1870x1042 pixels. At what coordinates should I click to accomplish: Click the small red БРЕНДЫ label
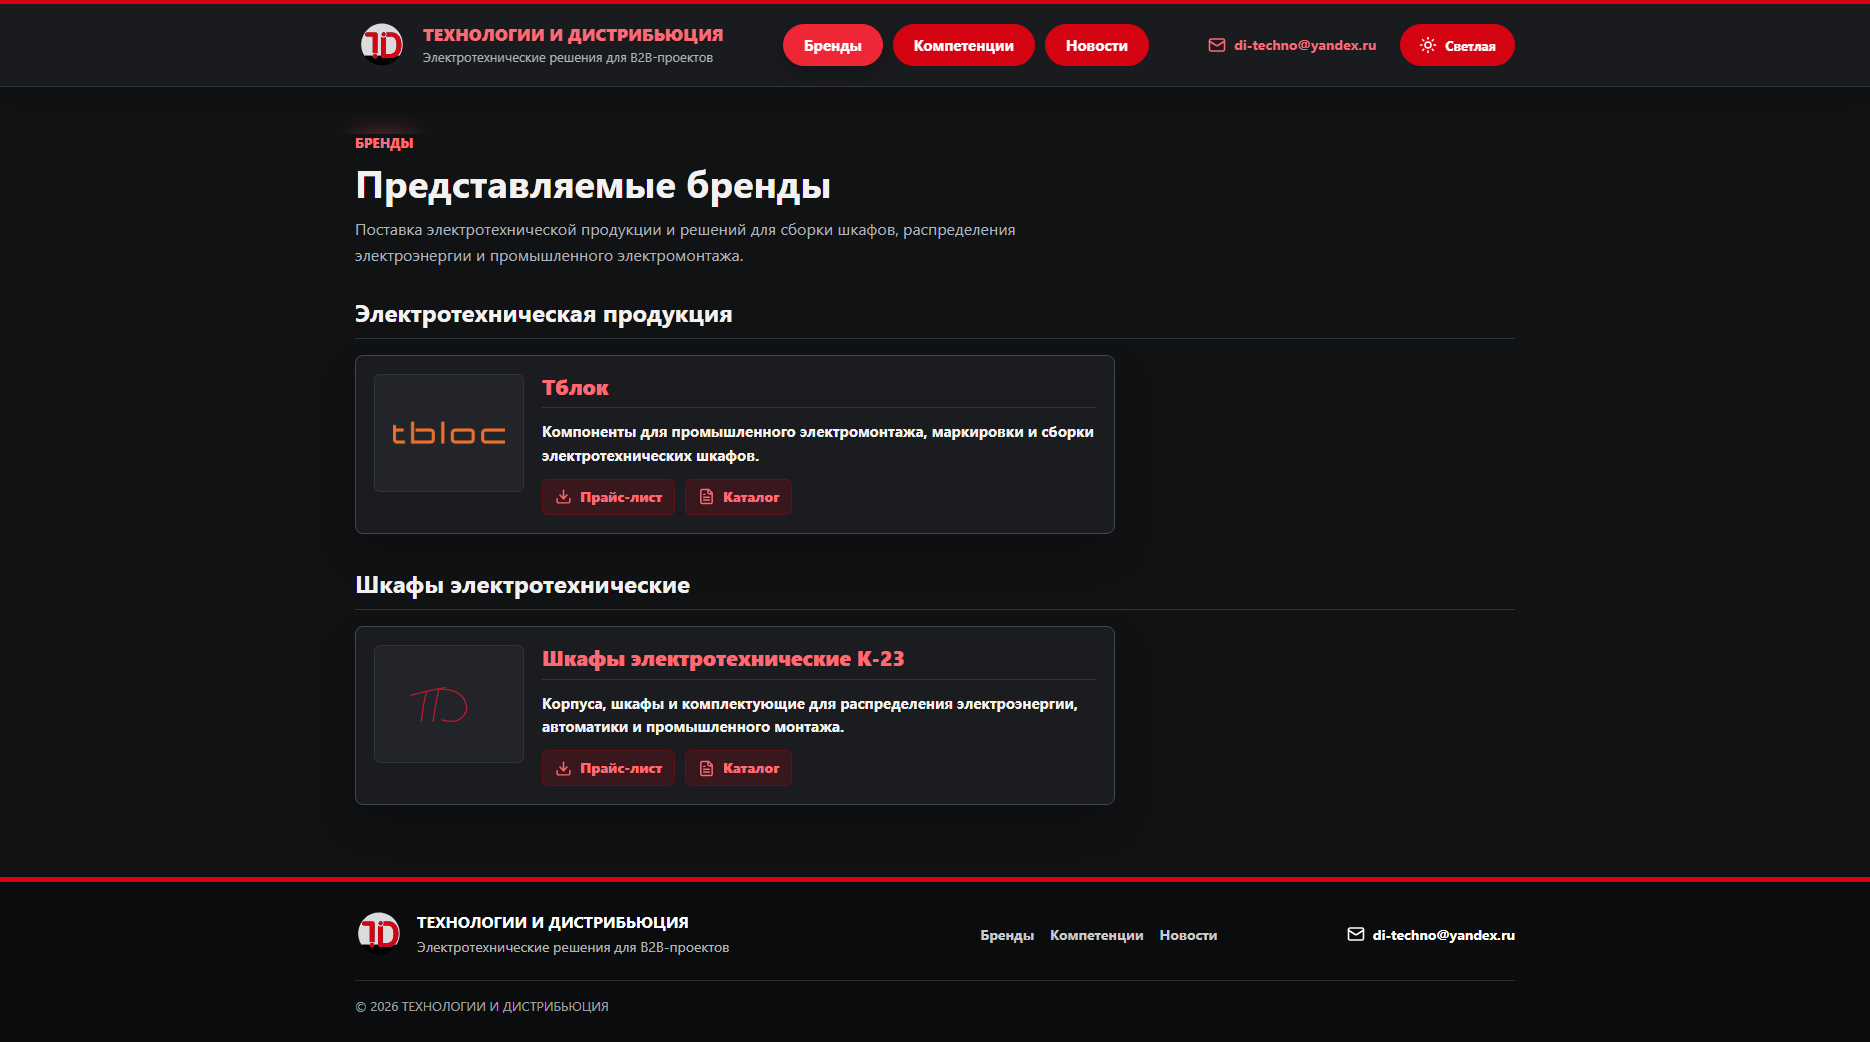click(384, 143)
